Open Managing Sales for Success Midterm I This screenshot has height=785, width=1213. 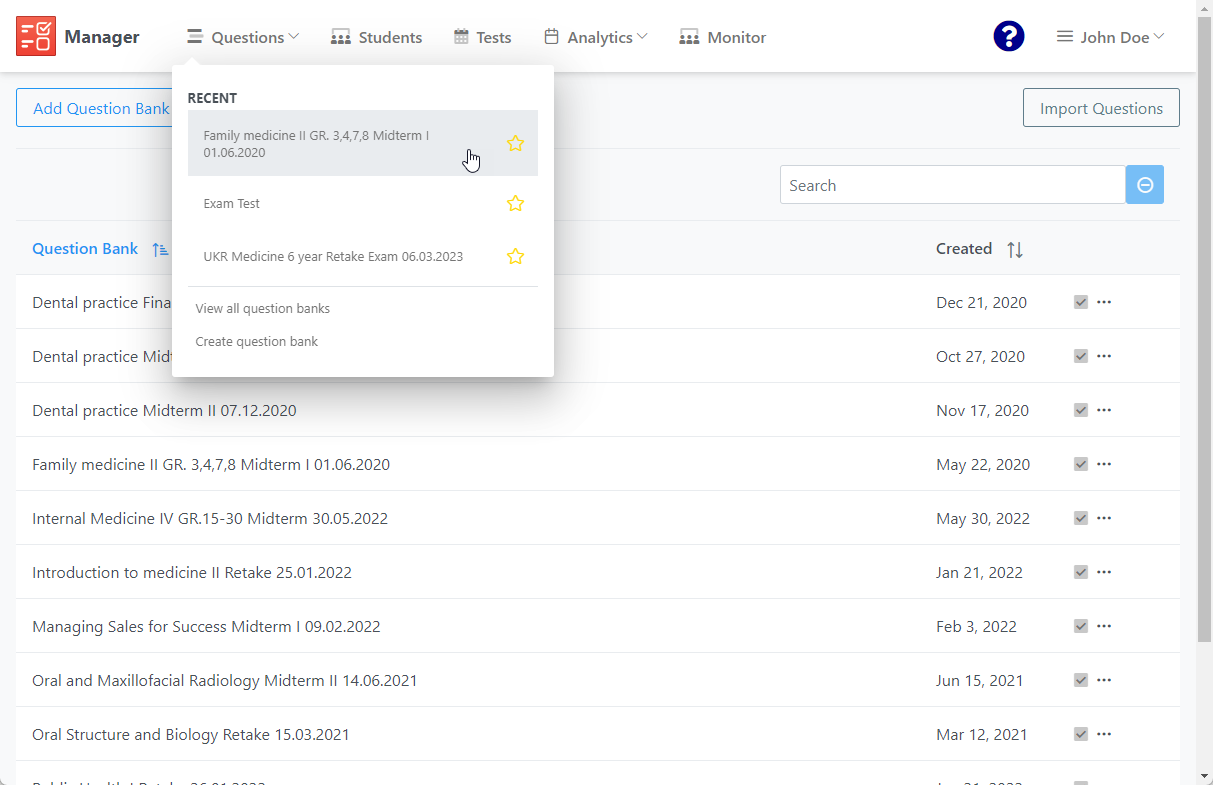(206, 627)
